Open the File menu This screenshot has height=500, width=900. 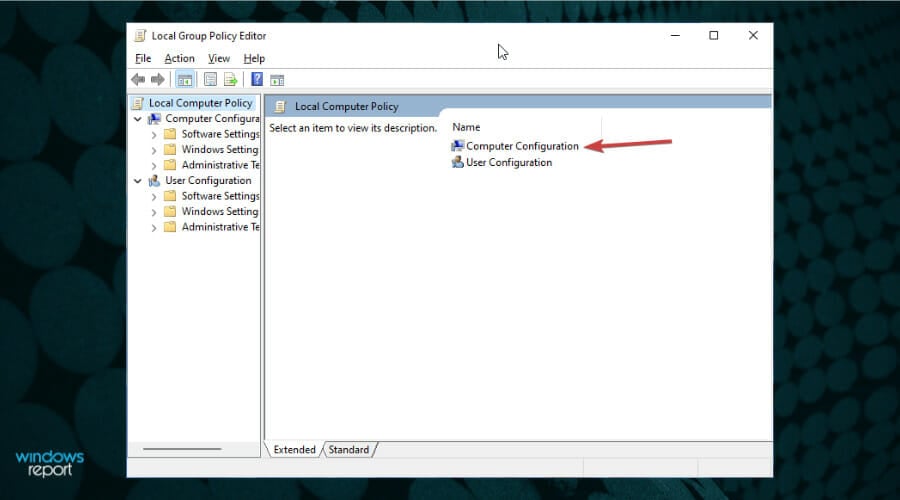tap(143, 59)
